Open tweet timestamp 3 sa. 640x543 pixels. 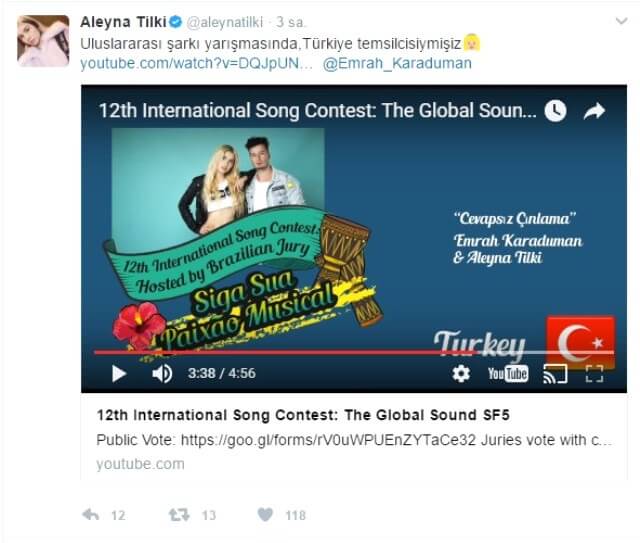(x=290, y=22)
